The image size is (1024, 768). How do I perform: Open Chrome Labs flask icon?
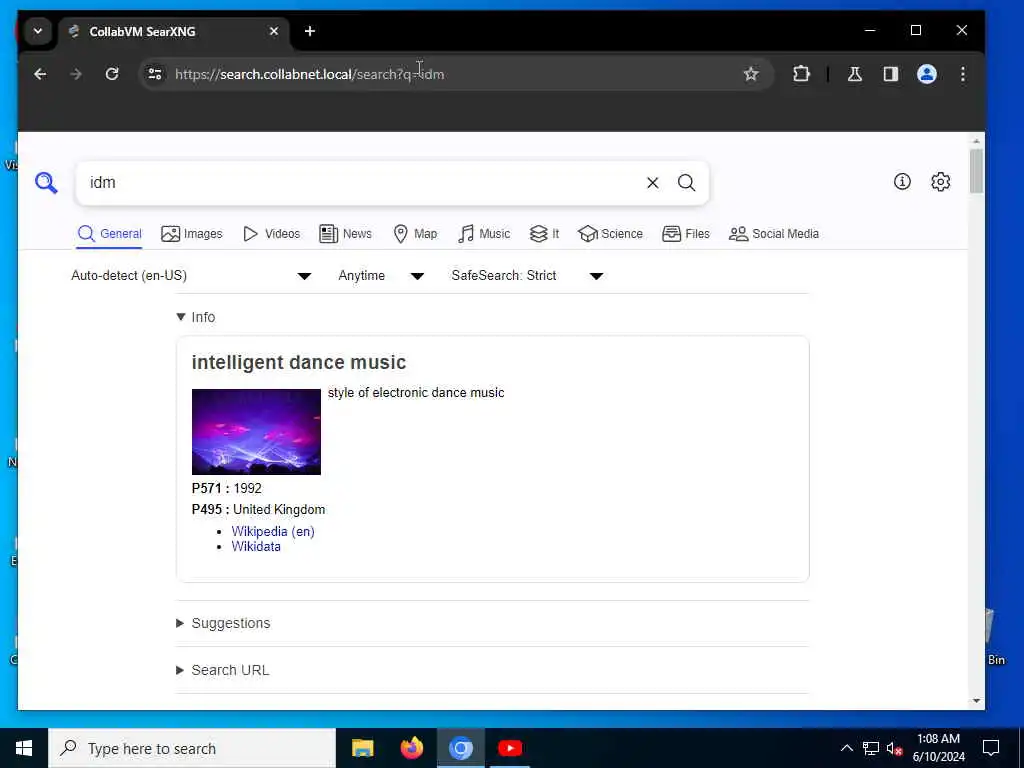854,74
